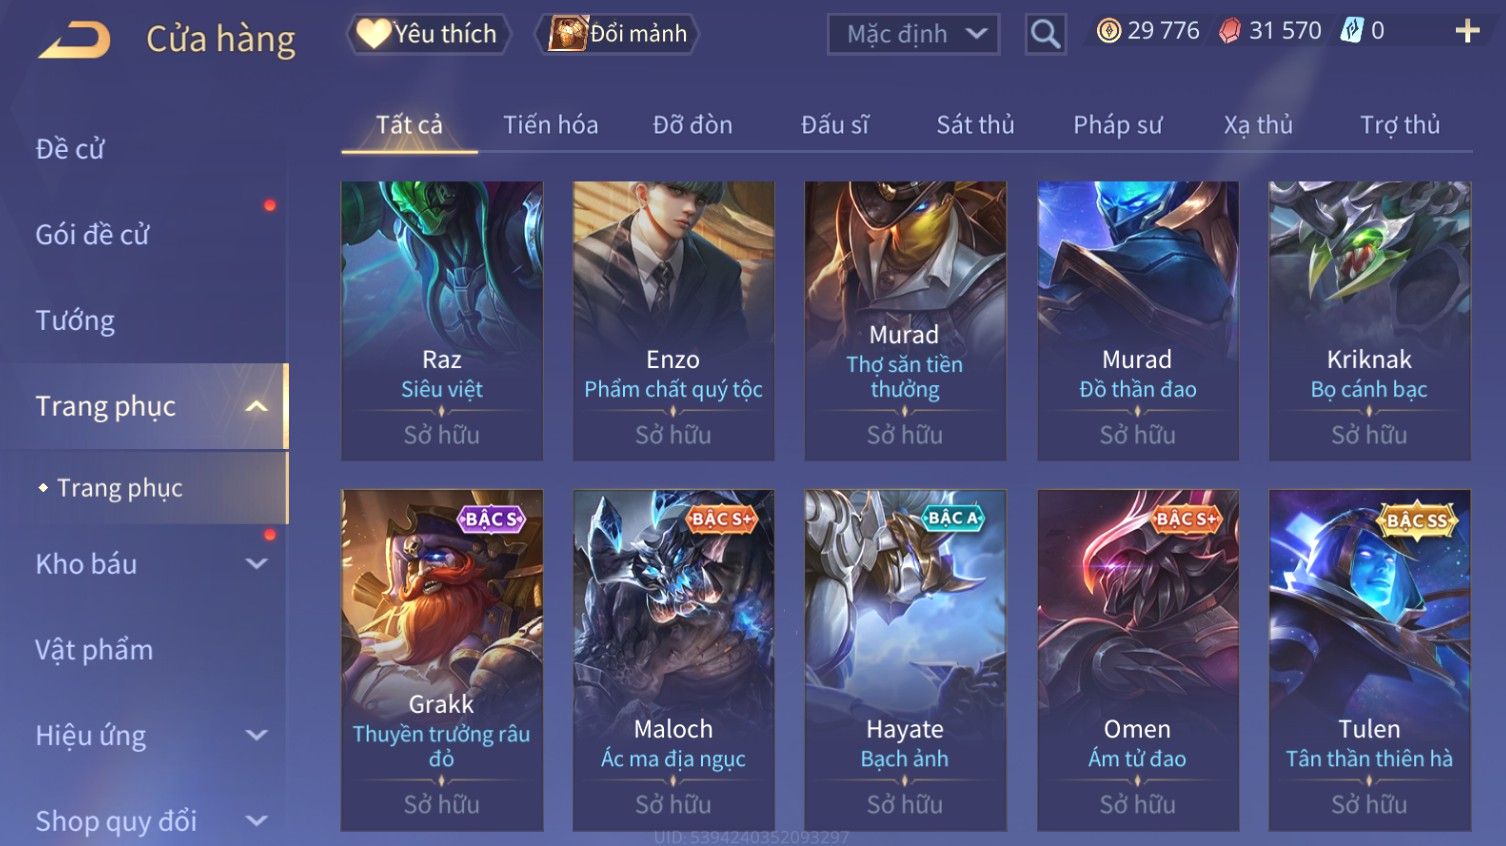Click the gold coin balance icon

point(1108,31)
